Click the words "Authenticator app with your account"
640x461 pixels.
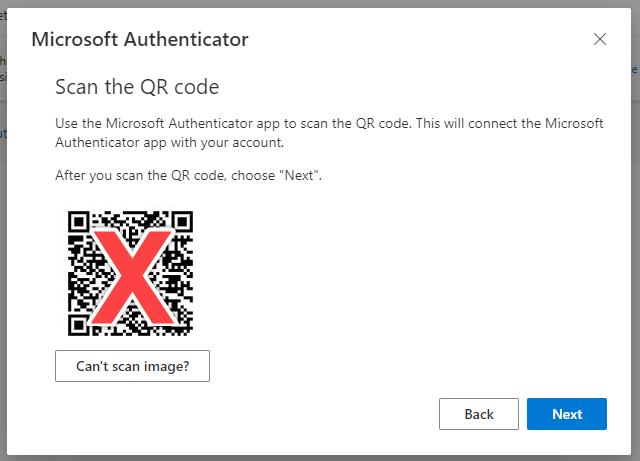tap(172, 142)
